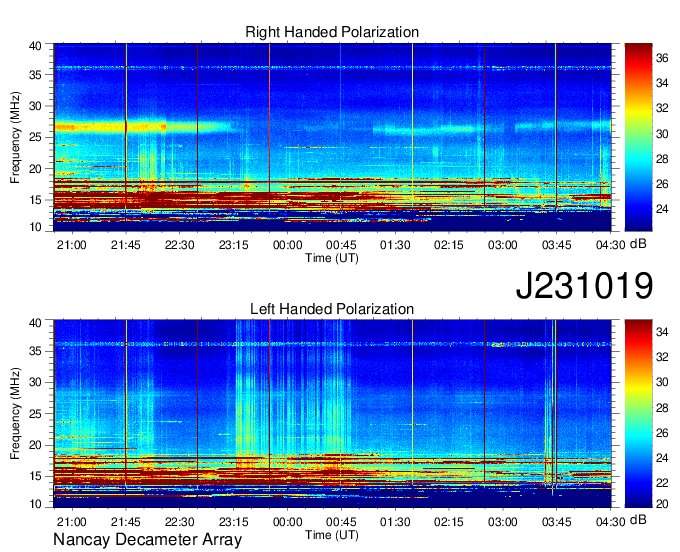Click the 30 dB label on bottom color bar
Viewport: 680px width, 552px height.
pos(662,382)
